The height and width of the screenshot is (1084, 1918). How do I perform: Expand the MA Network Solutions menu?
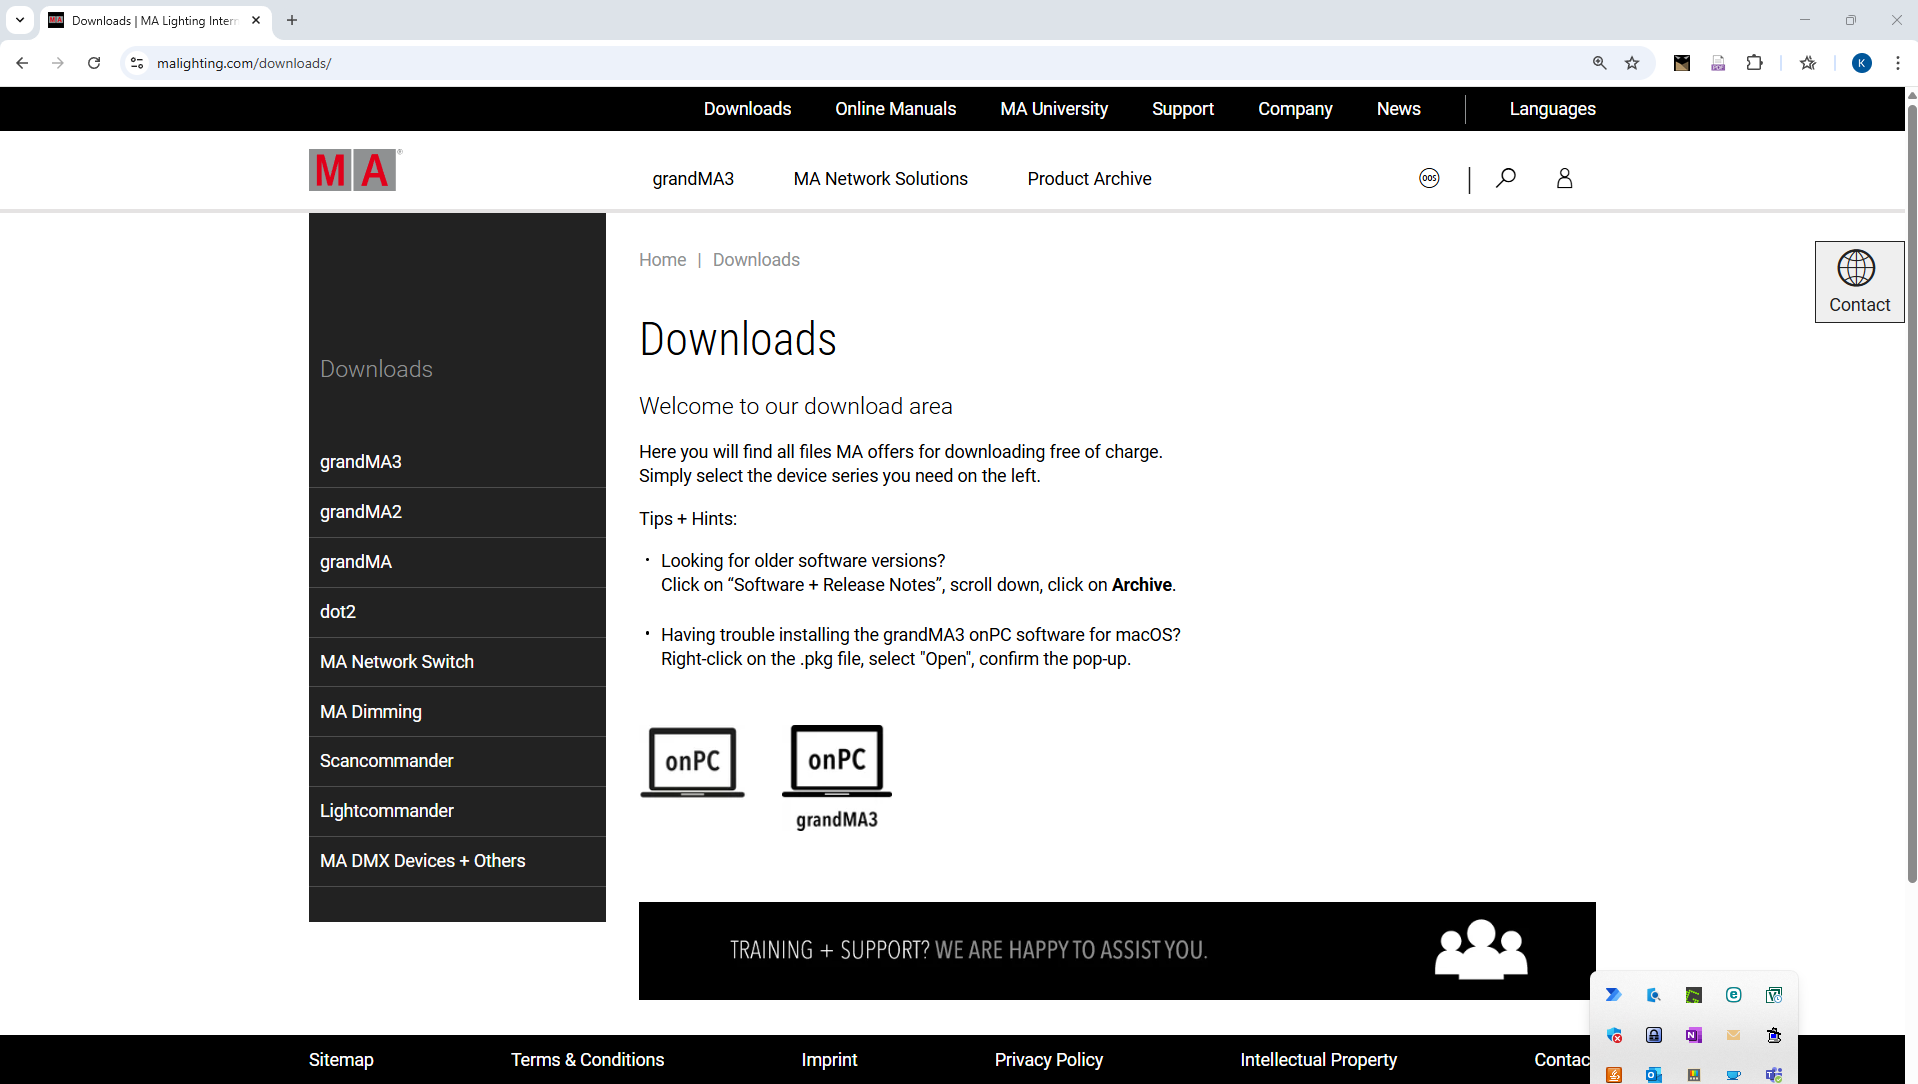pos(880,179)
